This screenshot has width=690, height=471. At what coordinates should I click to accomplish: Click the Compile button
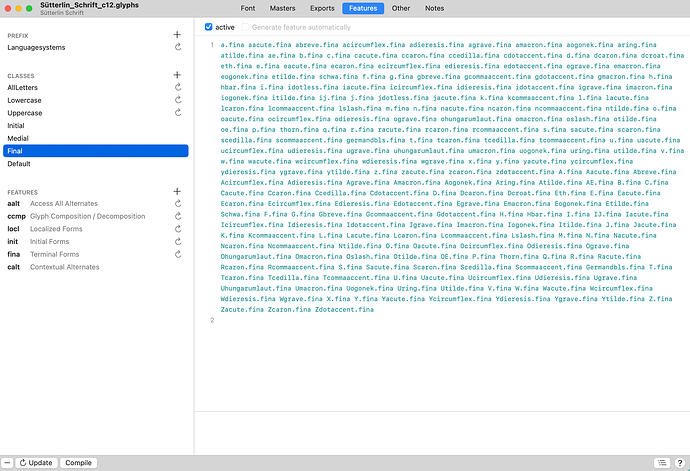78,463
